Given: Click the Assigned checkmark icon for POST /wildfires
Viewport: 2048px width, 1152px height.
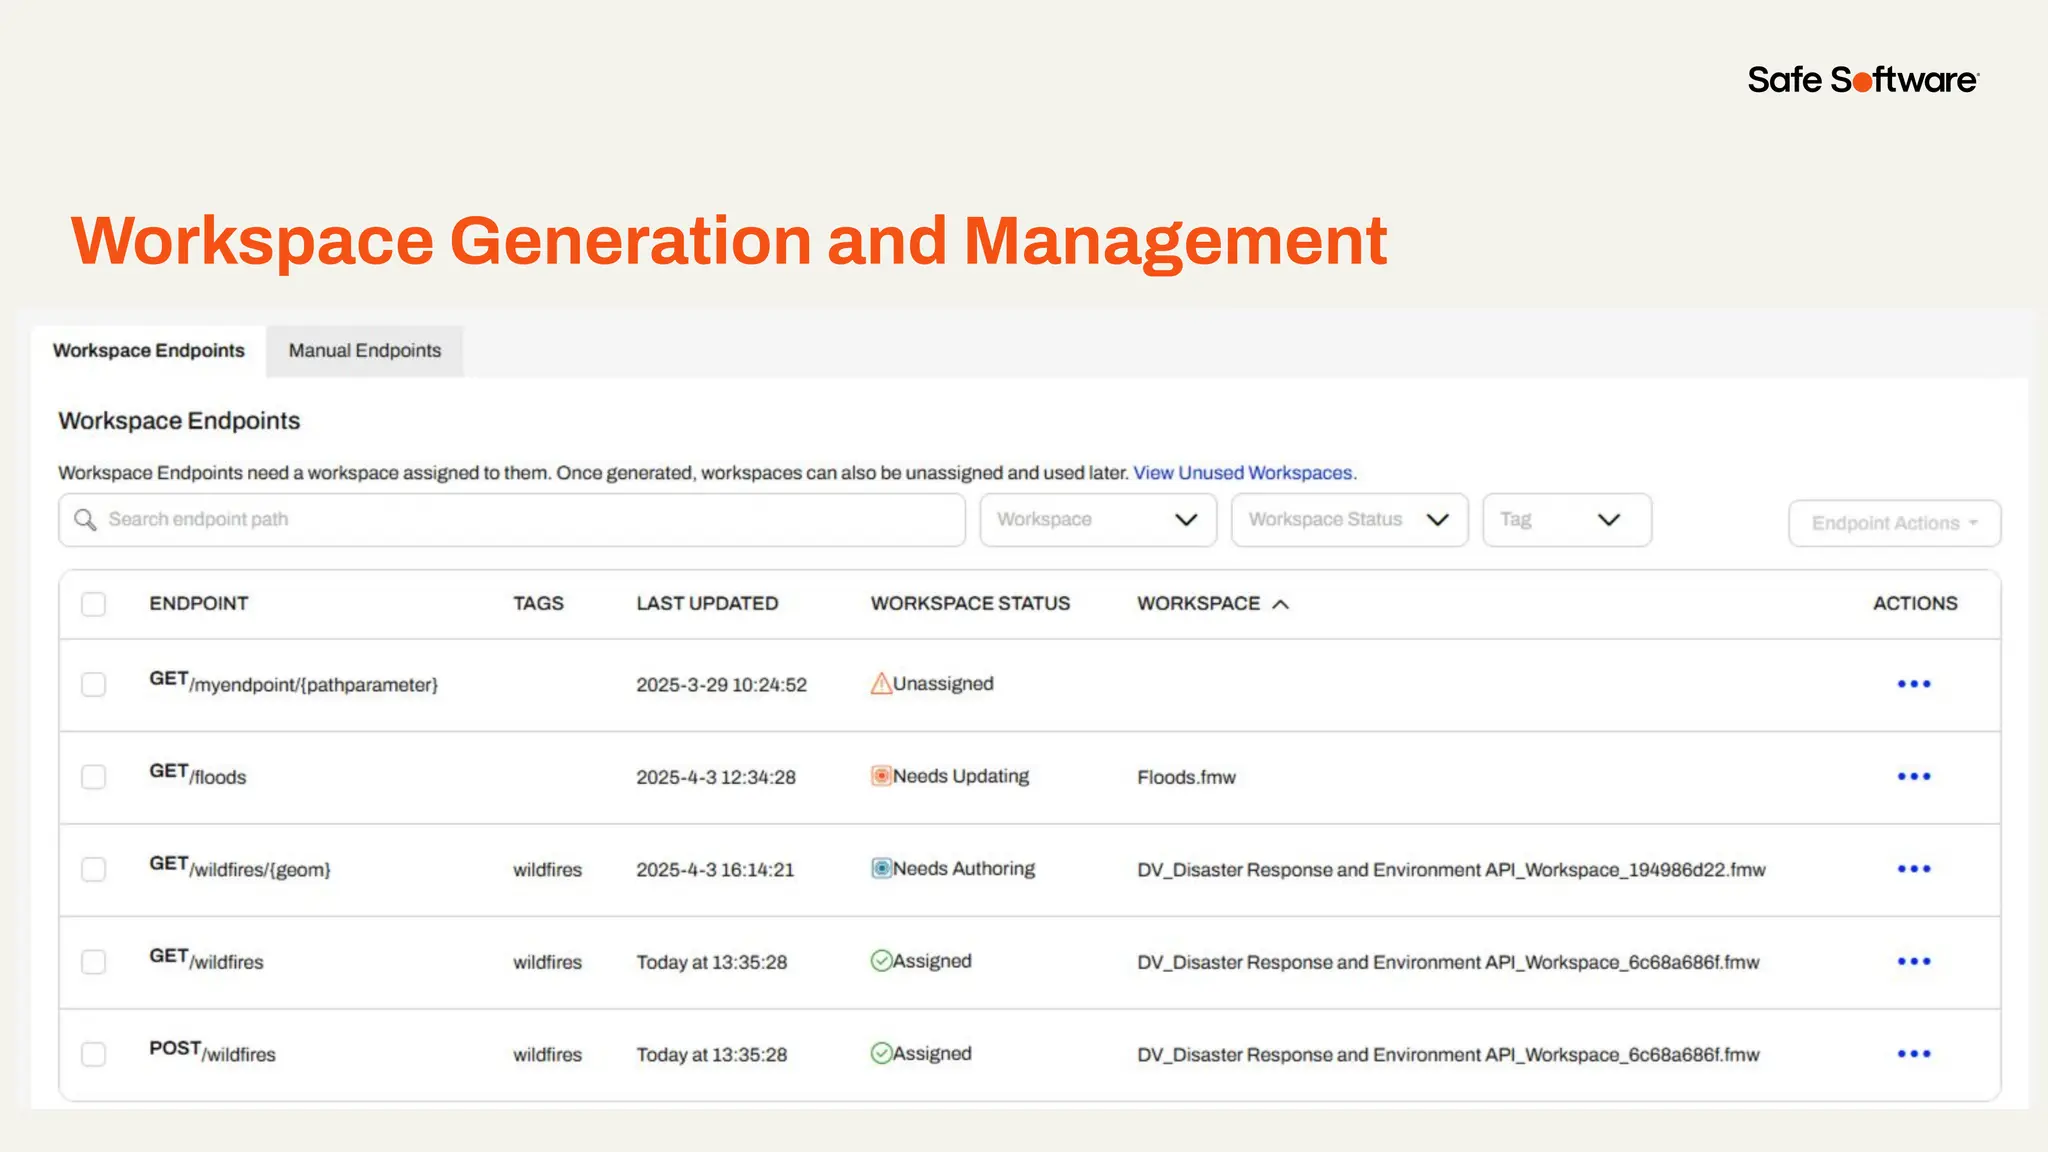Looking at the screenshot, I should [881, 1053].
